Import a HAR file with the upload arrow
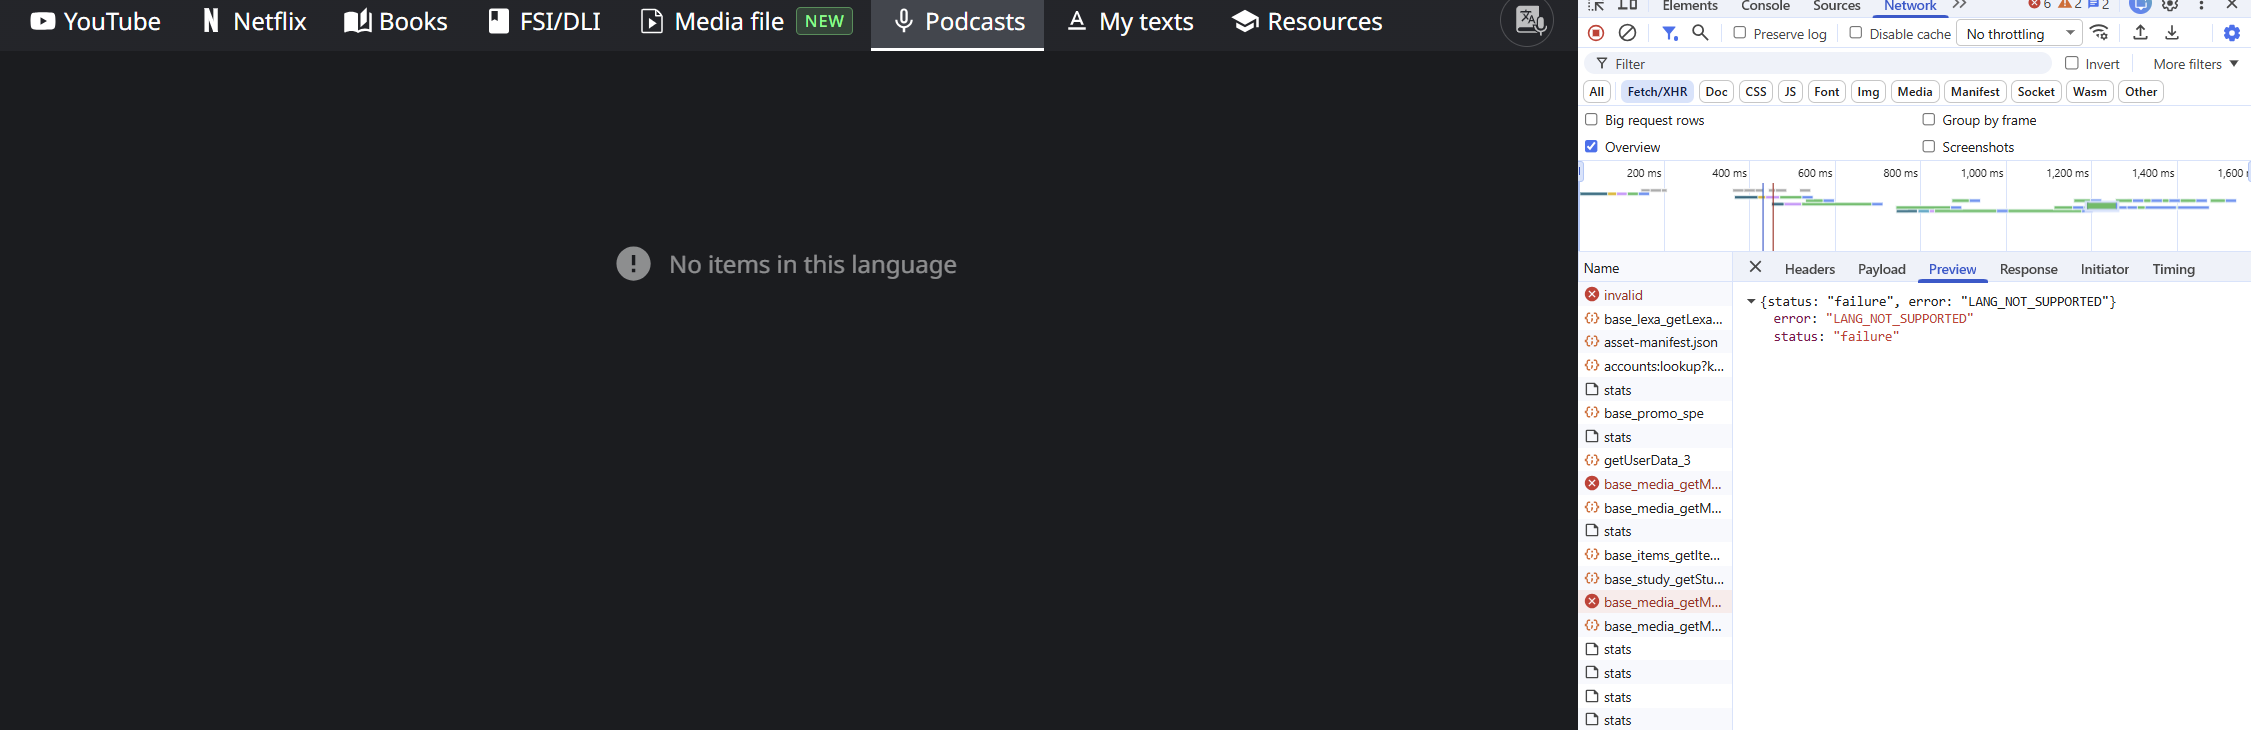2251x730 pixels. pyautogui.click(x=2140, y=33)
